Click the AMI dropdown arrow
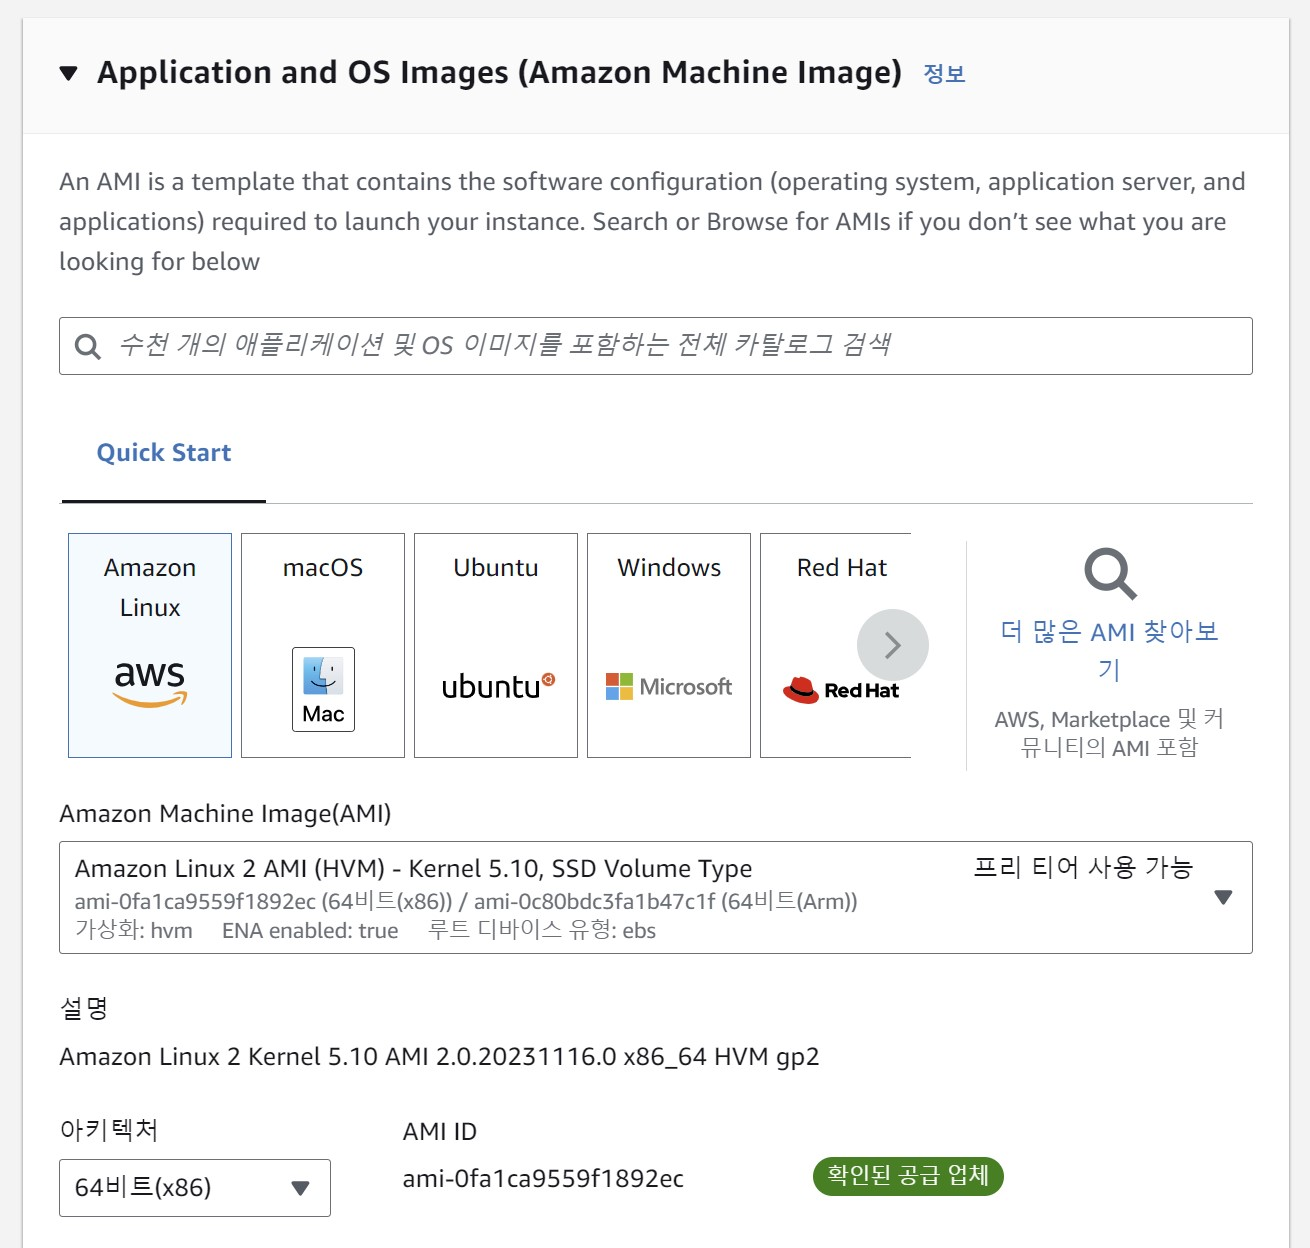 click(x=1223, y=897)
